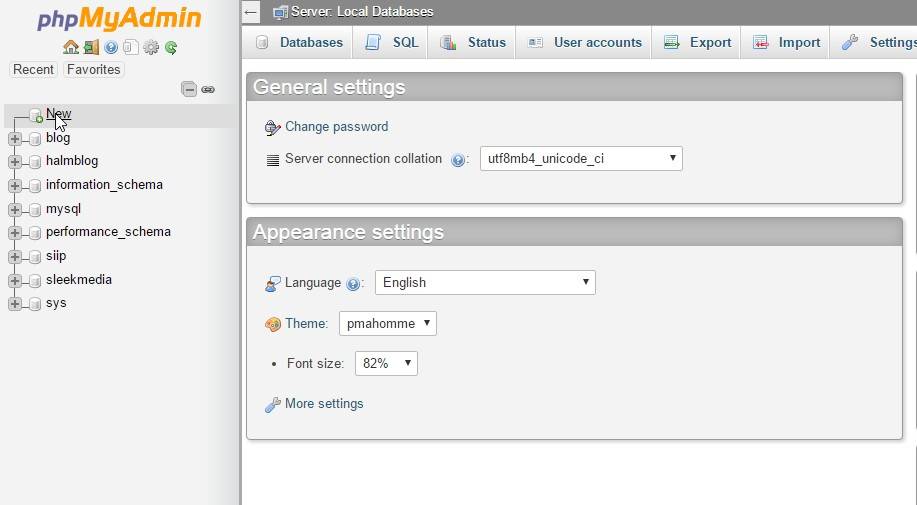917x505 pixels.
Task: Collapse all navigation tree items
Action: click(x=189, y=89)
